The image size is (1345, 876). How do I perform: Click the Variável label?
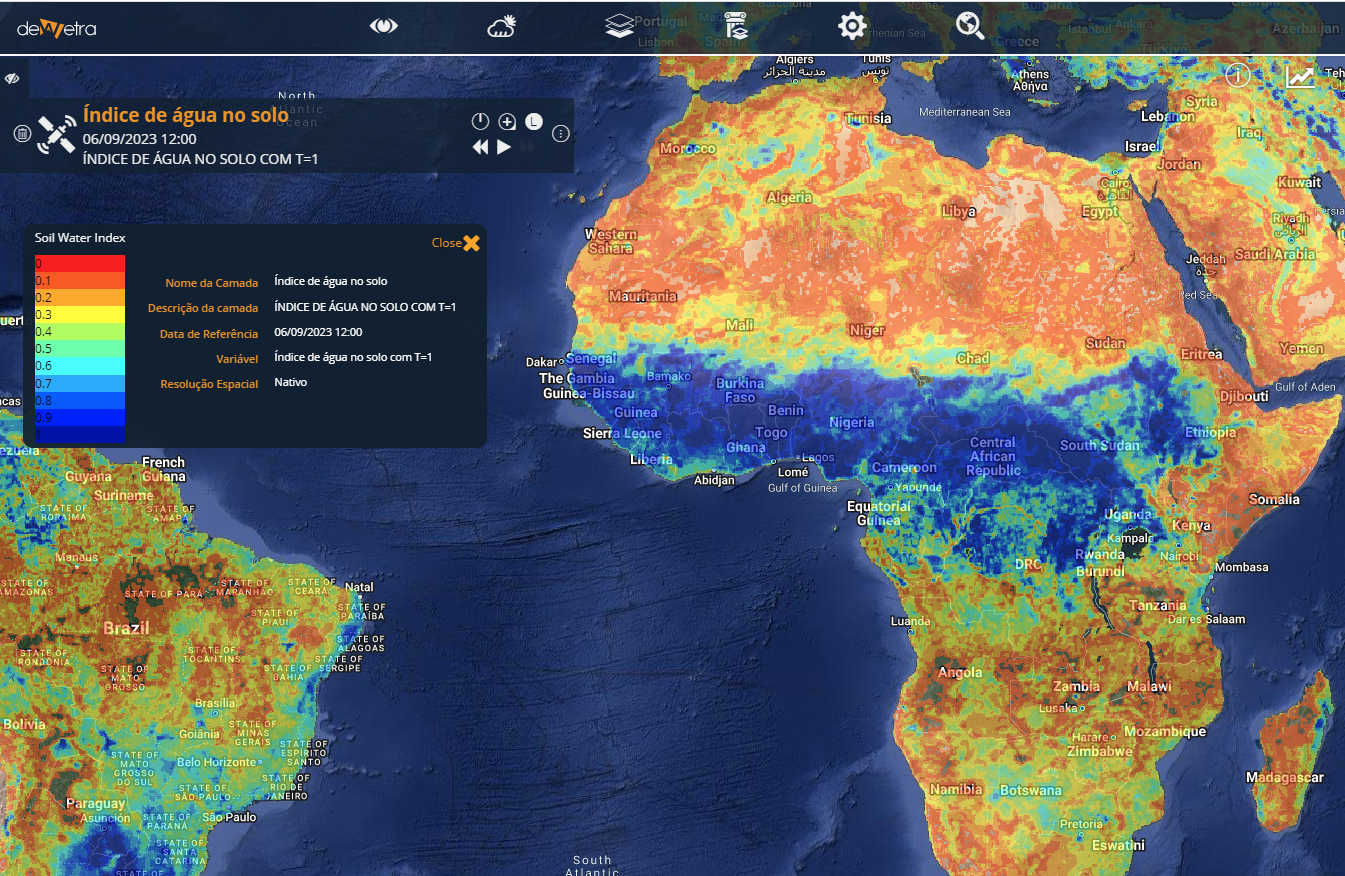[237, 358]
